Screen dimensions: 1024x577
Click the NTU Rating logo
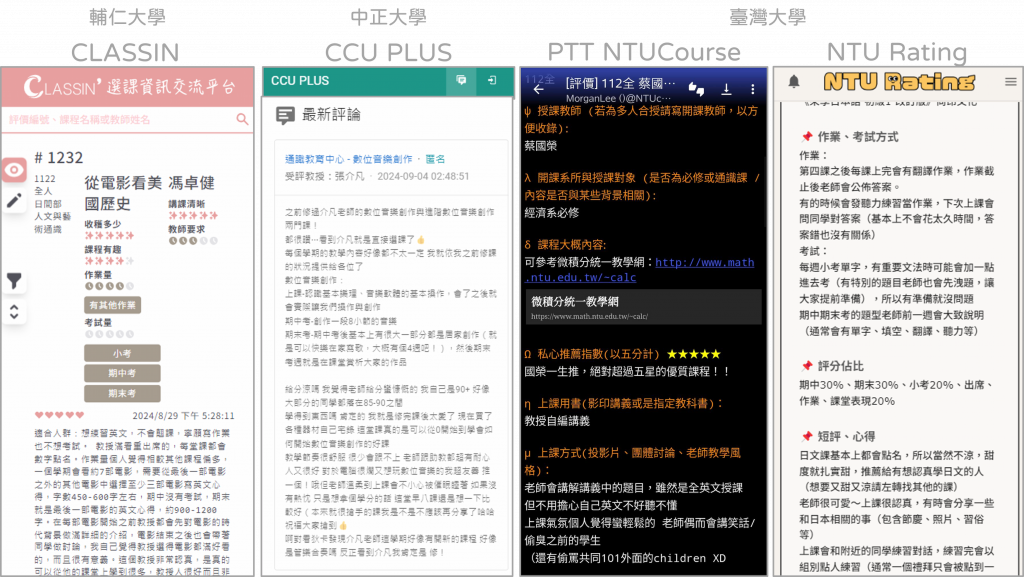[899, 82]
